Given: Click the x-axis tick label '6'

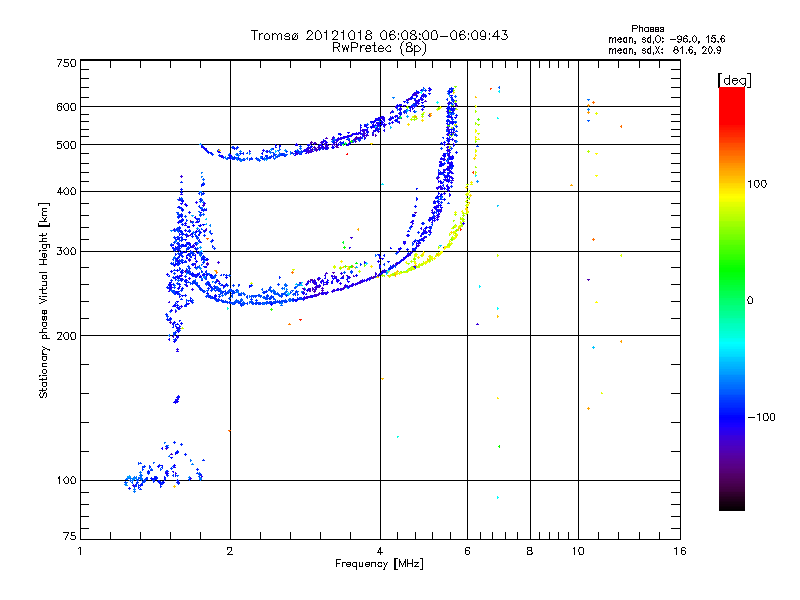Looking at the screenshot, I should tap(467, 551).
